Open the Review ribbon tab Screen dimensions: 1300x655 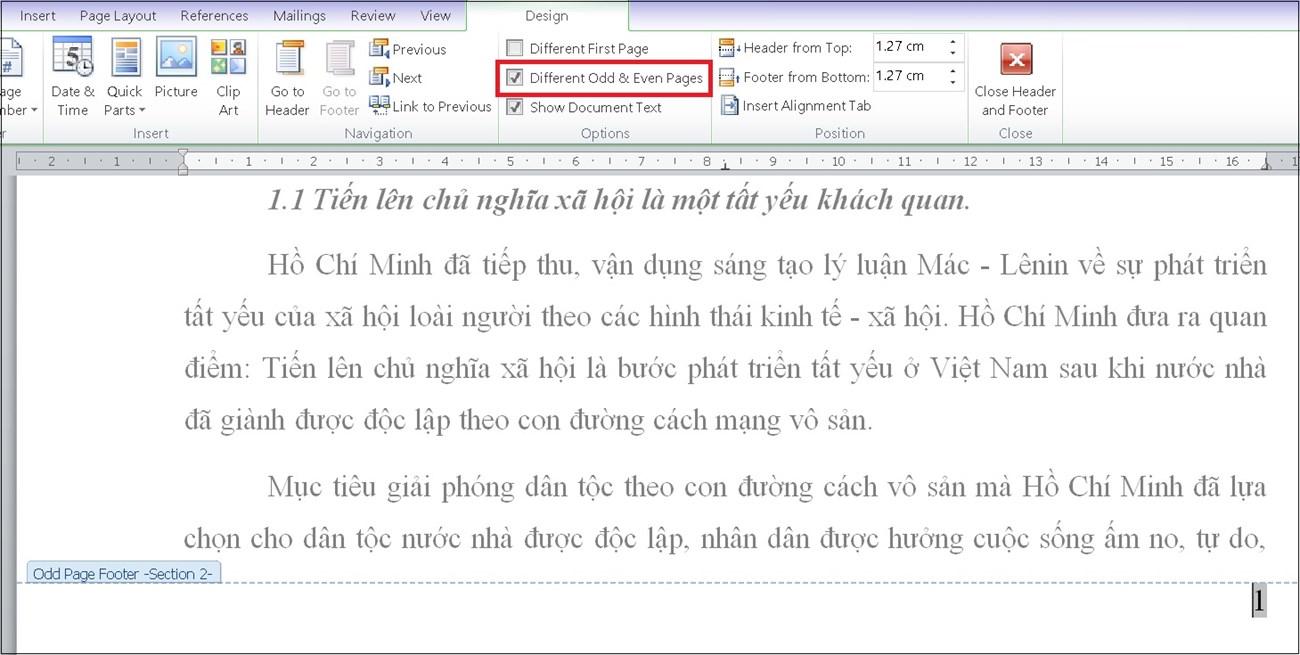[372, 15]
